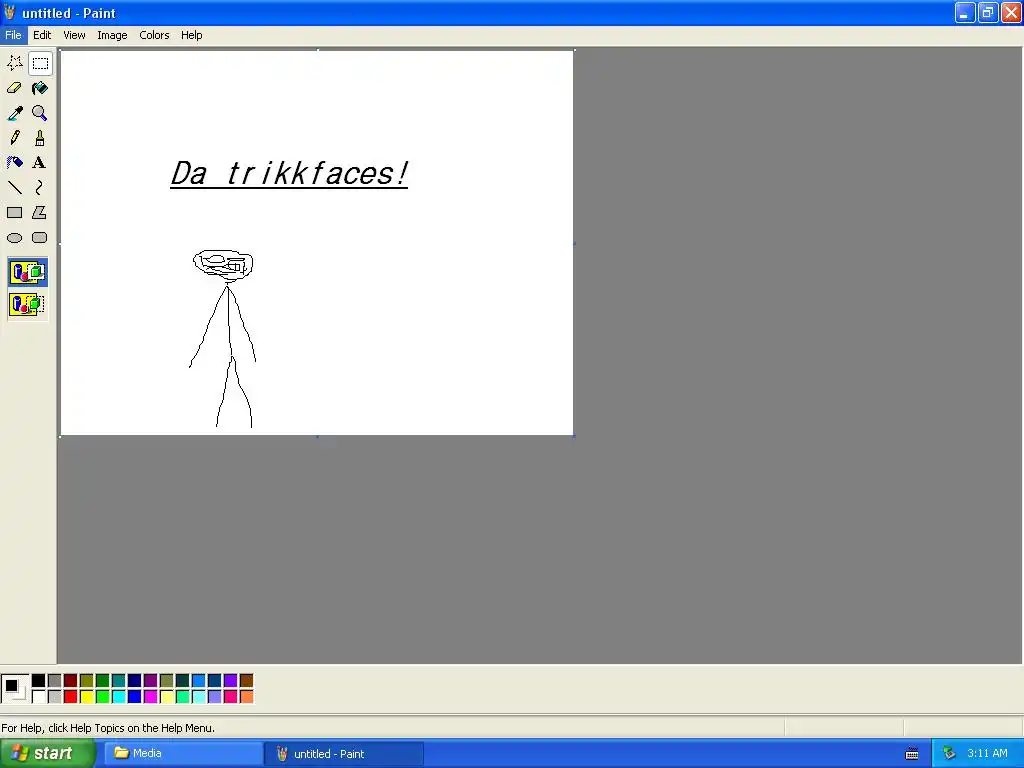
Task: Open the View menu
Action: coord(74,35)
